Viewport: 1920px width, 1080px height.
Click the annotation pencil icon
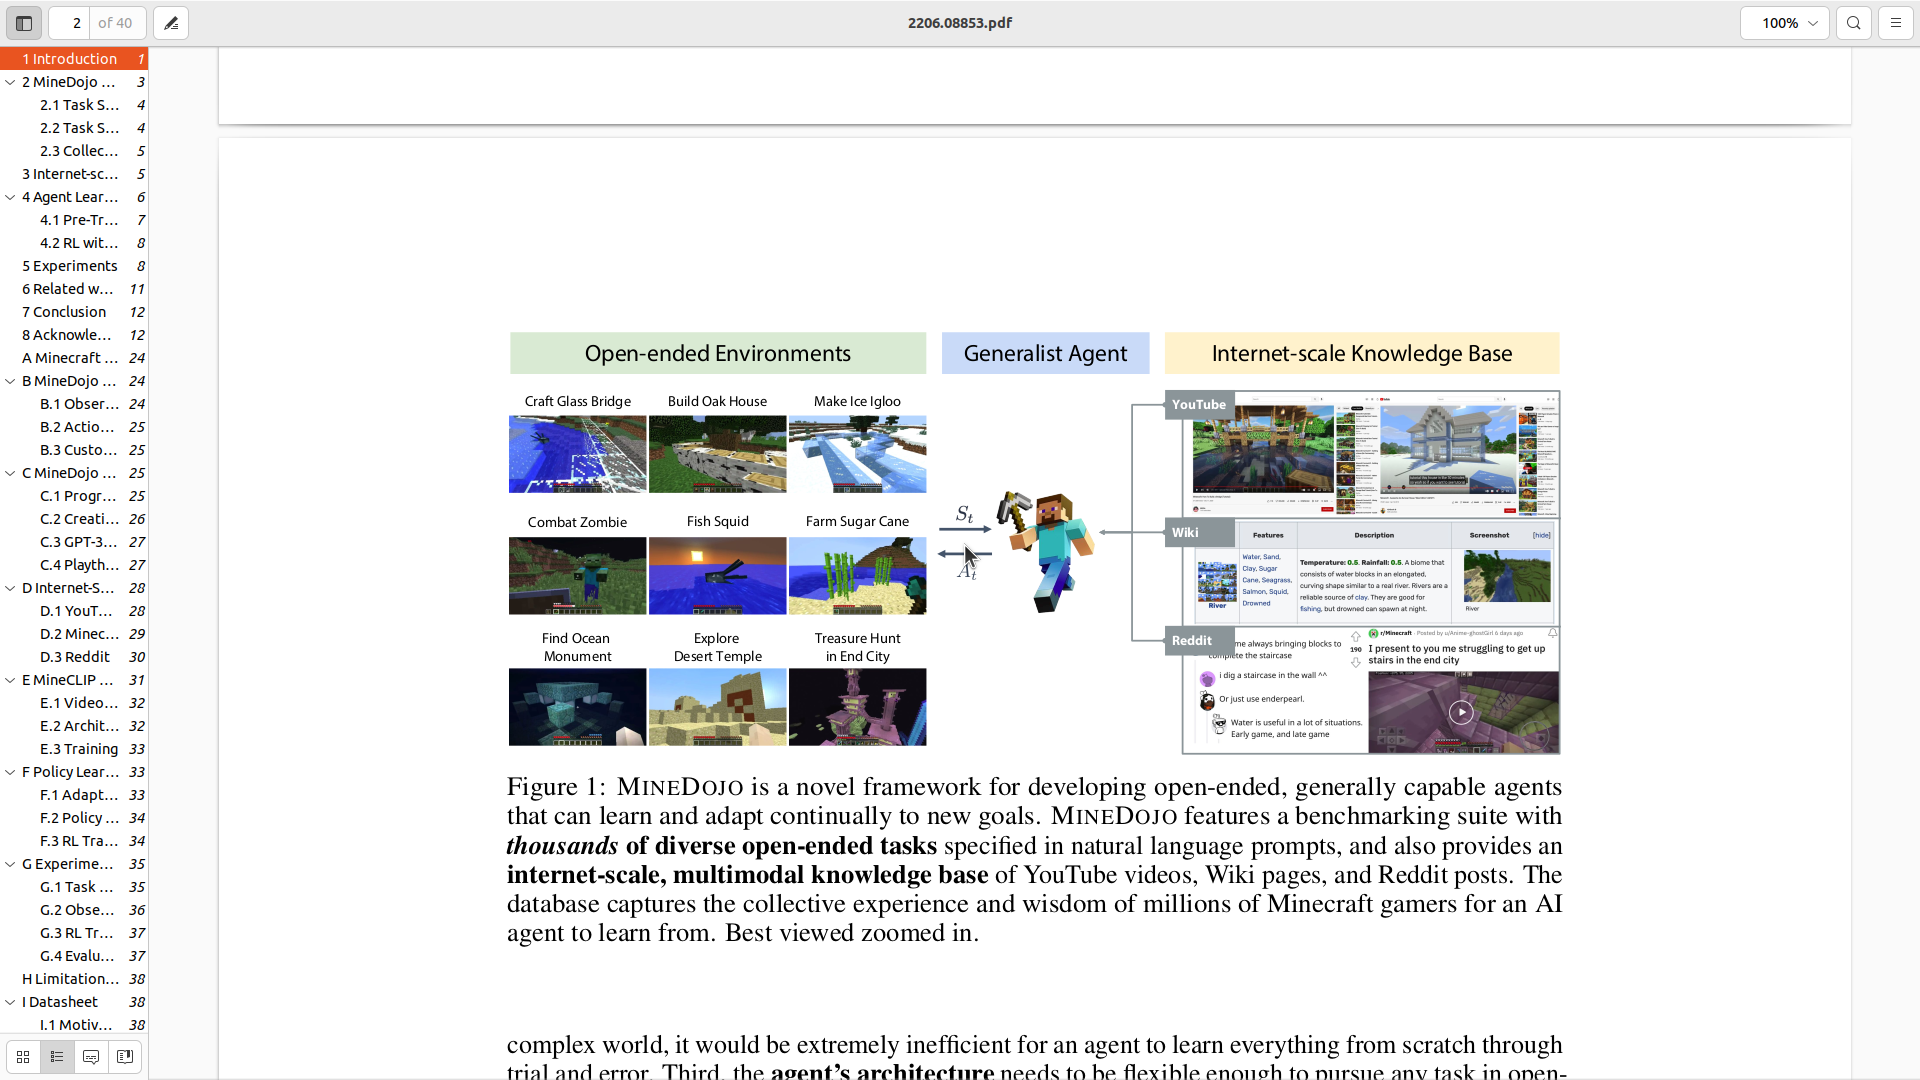pyautogui.click(x=171, y=23)
